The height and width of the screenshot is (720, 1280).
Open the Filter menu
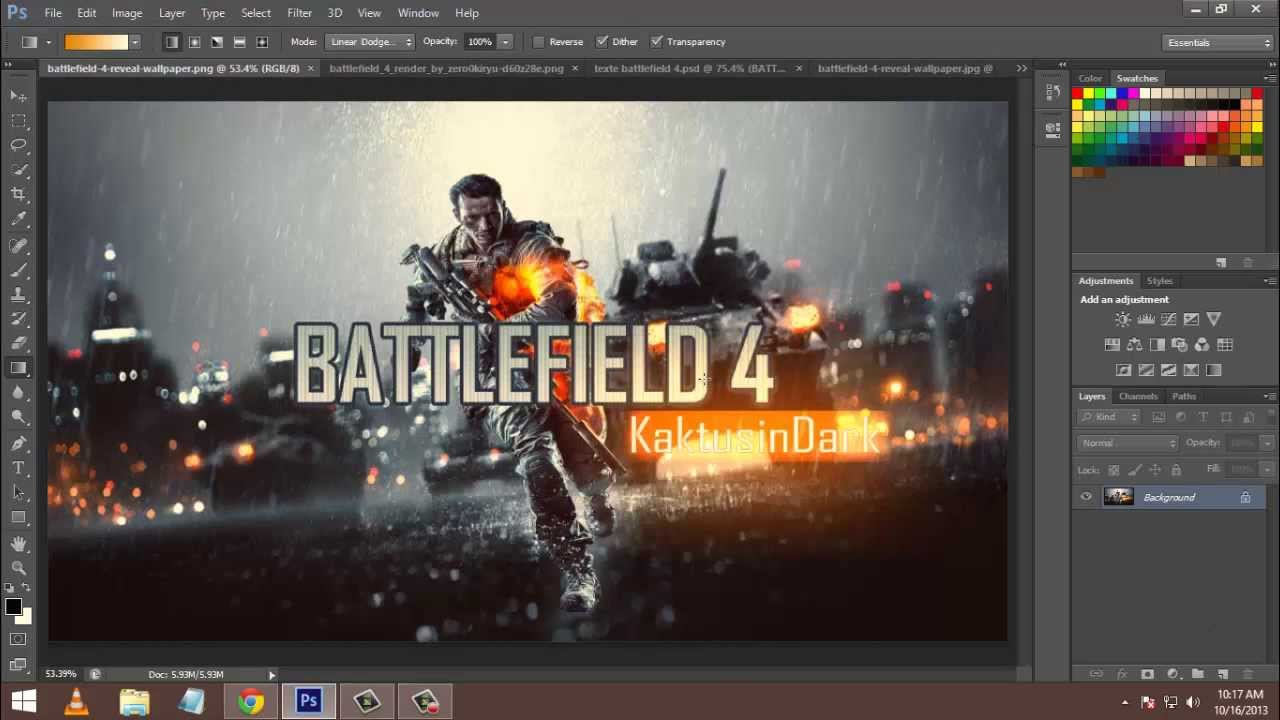[x=300, y=13]
